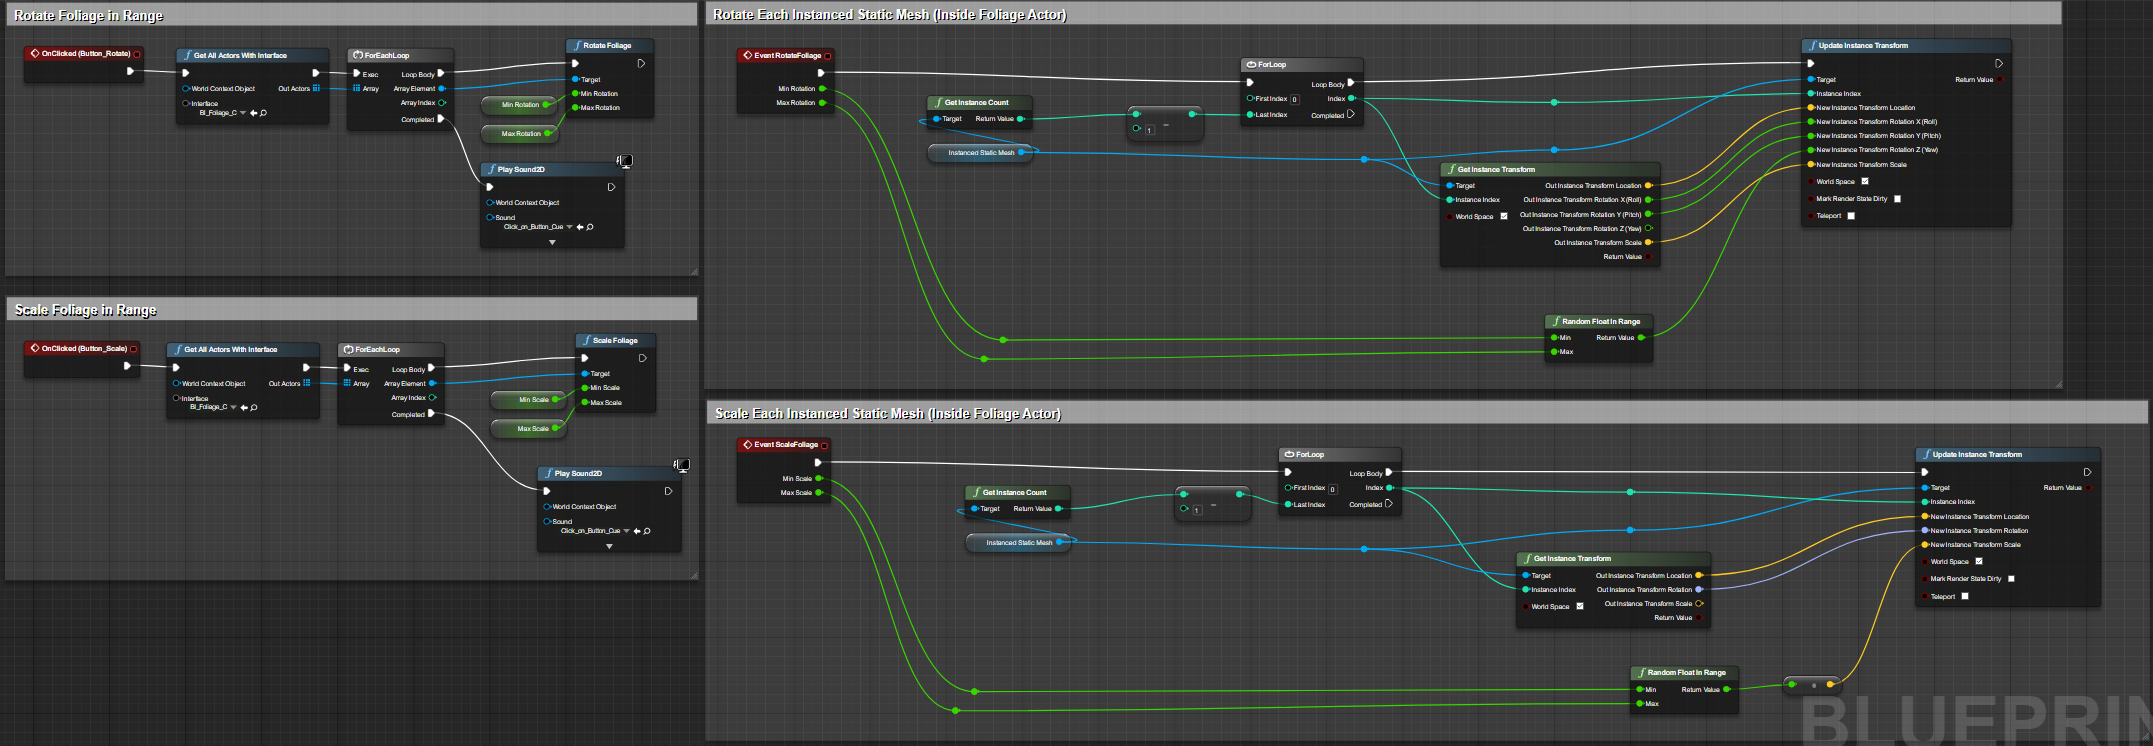Click Return Value pin of Rotate section Update Instance Transform

tap(2001, 80)
